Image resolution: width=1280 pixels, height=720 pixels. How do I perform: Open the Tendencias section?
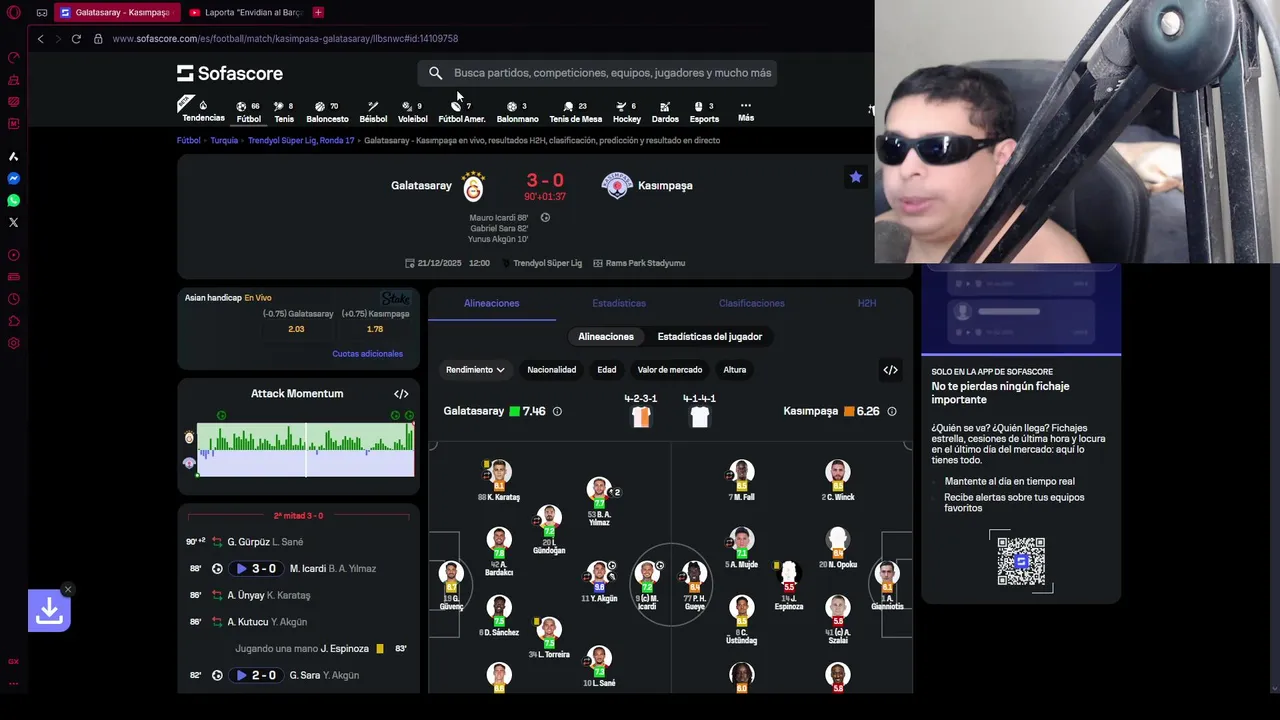pos(203,111)
